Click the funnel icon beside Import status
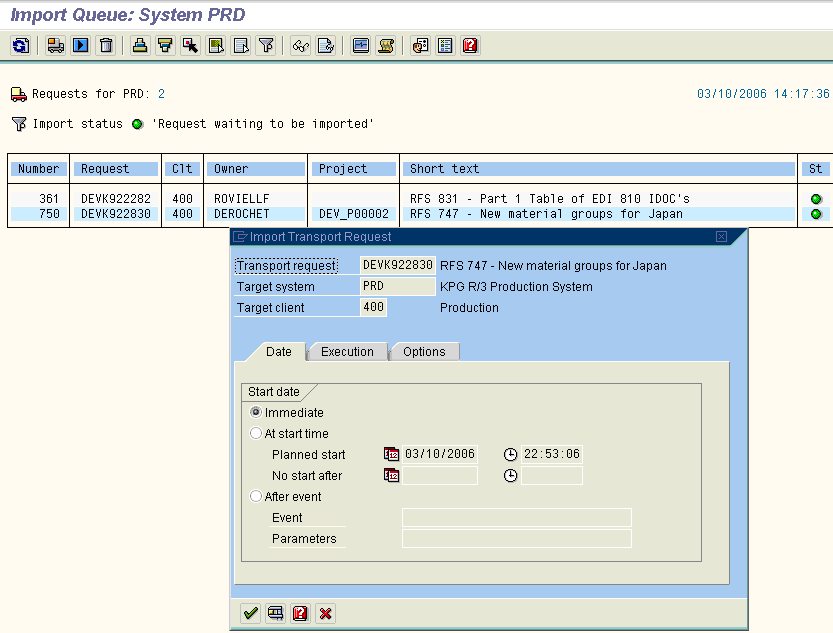The image size is (833, 633). click(19, 124)
